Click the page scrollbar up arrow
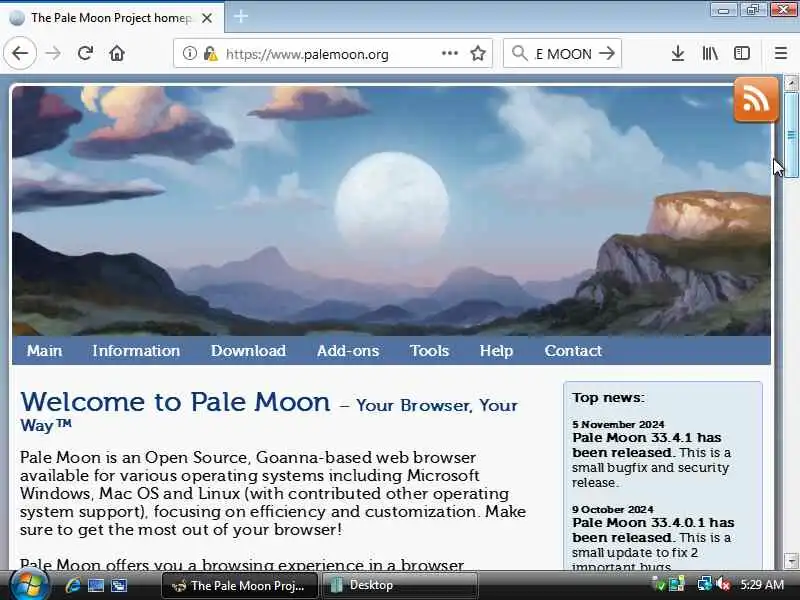 point(791,82)
